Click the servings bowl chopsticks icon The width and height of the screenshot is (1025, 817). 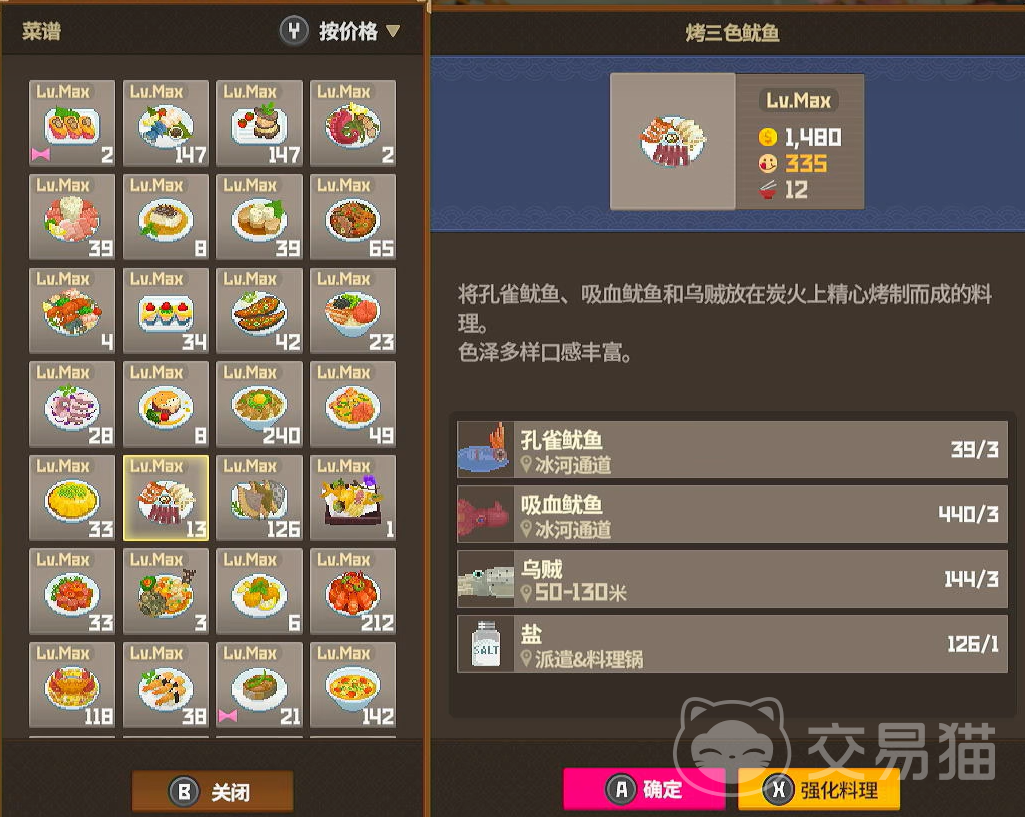coord(767,190)
